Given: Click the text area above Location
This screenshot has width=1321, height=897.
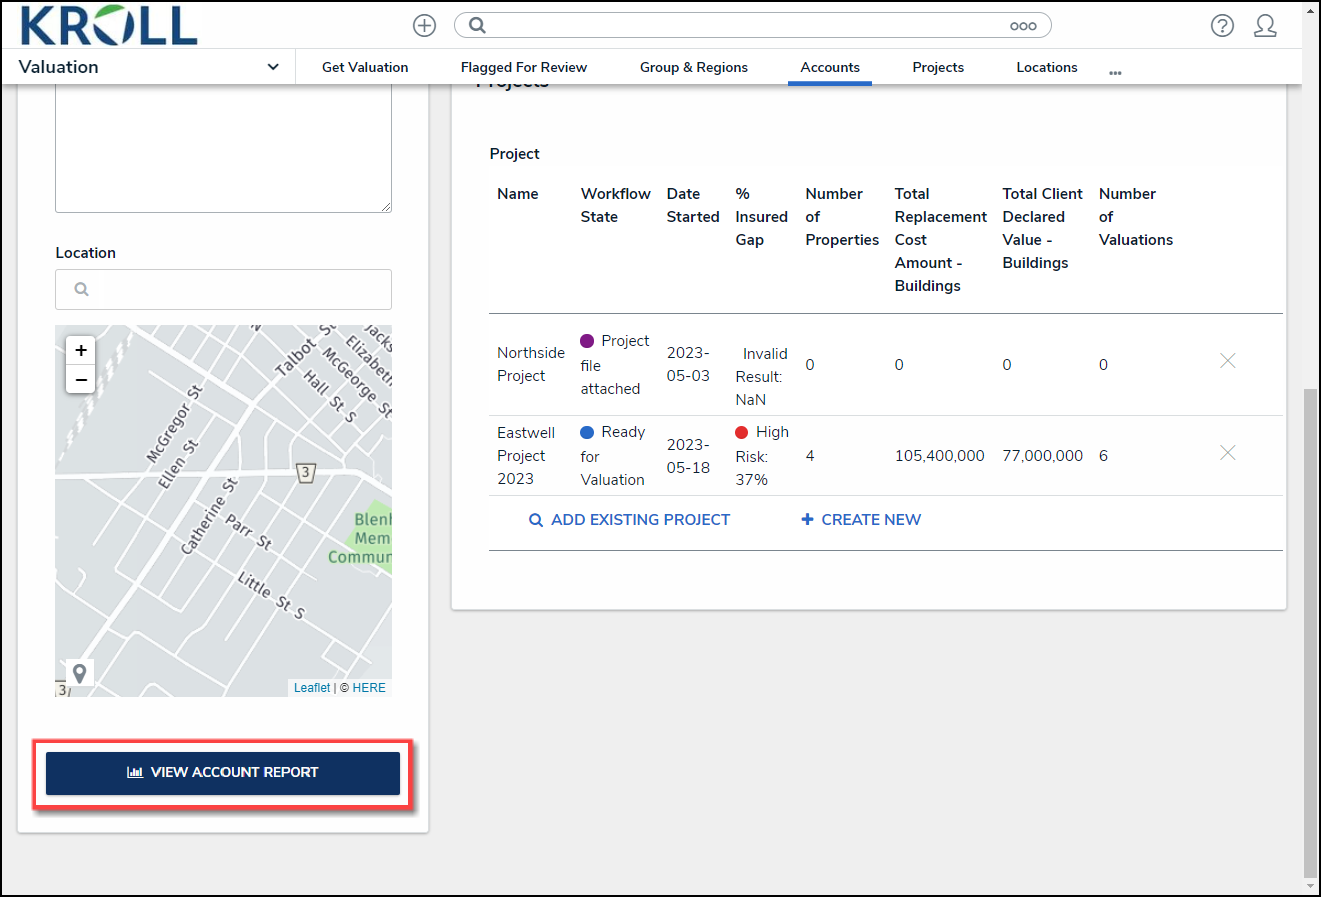Looking at the screenshot, I should pyautogui.click(x=223, y=148).
